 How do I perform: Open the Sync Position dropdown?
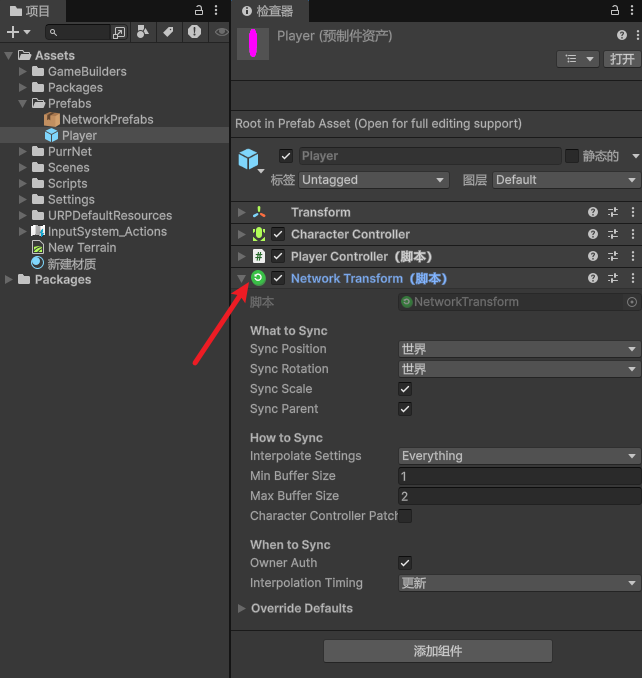point(519,349)
